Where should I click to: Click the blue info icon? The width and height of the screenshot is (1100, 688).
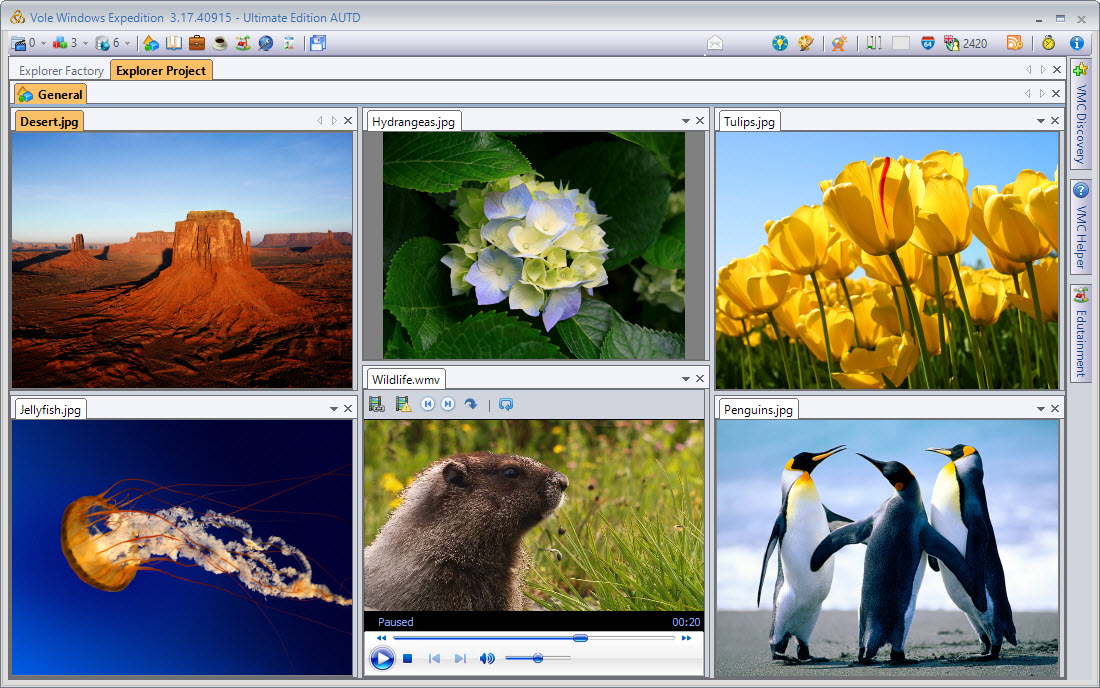[1077, 43]
